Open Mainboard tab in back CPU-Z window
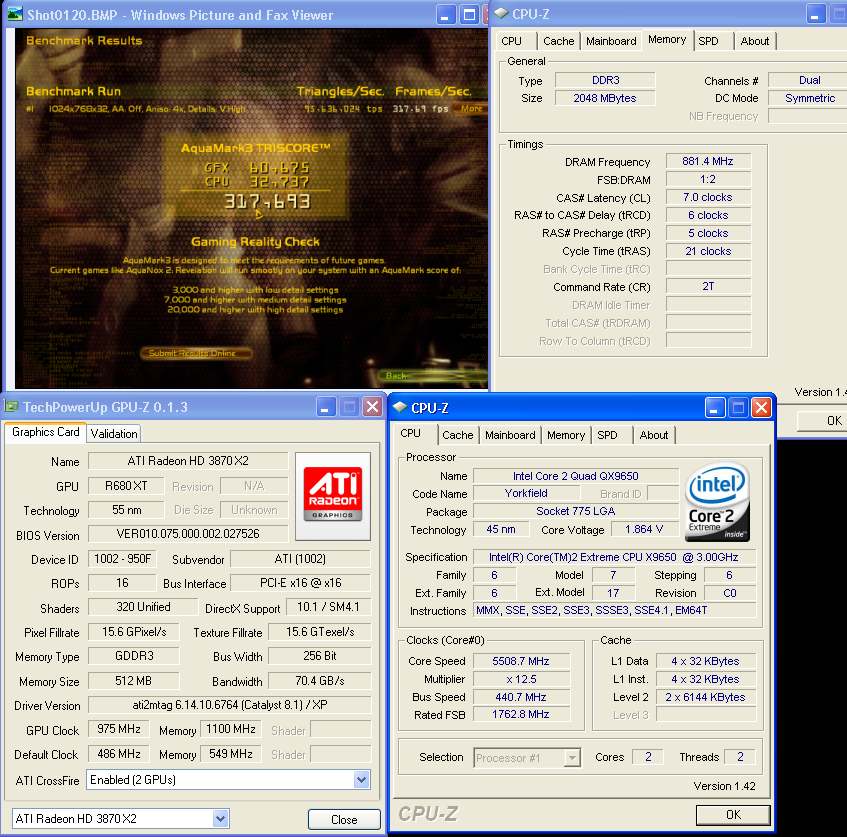This screenshot has height=837, width=847. click(x=611, y=41)
